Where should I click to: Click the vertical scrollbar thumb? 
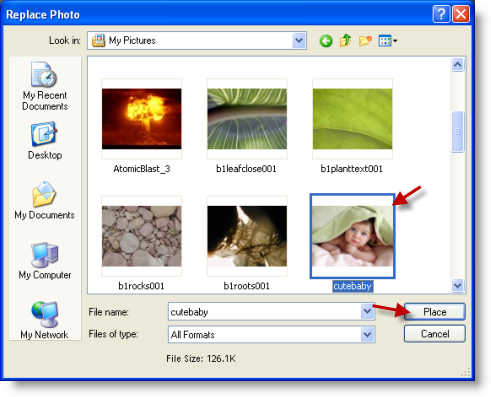tap(458, 132)
